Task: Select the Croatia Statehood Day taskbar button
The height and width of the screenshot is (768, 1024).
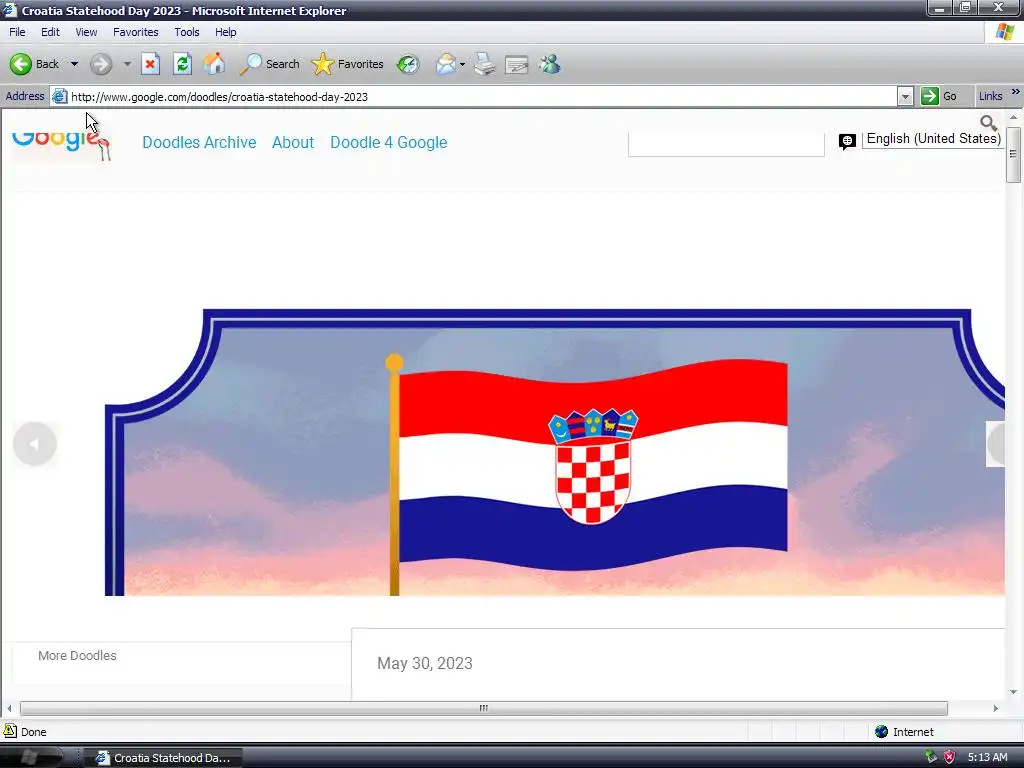Action: (163, 758)
